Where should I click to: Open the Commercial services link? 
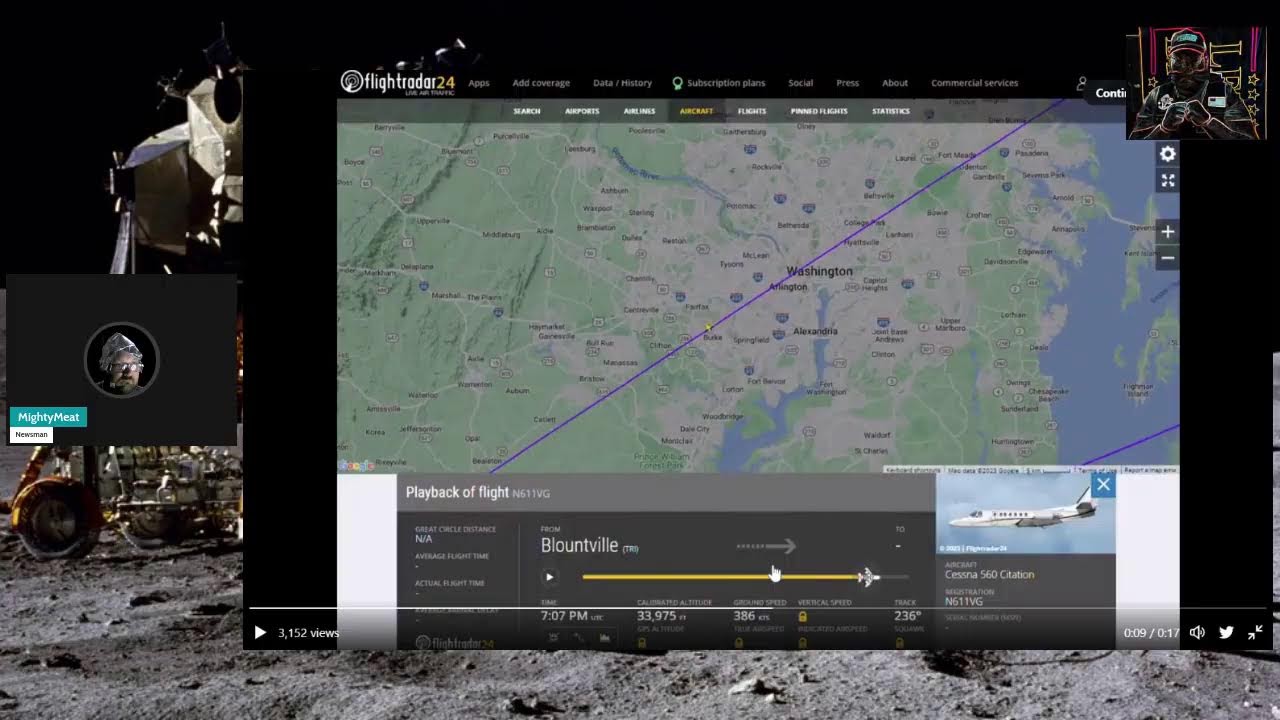[x=974, y=83]
